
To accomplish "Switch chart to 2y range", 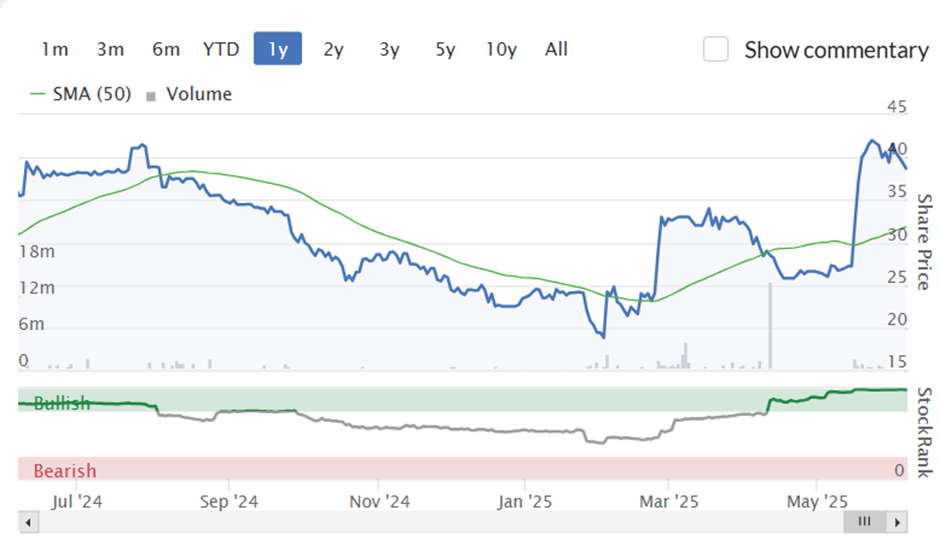I will (333, 49).
